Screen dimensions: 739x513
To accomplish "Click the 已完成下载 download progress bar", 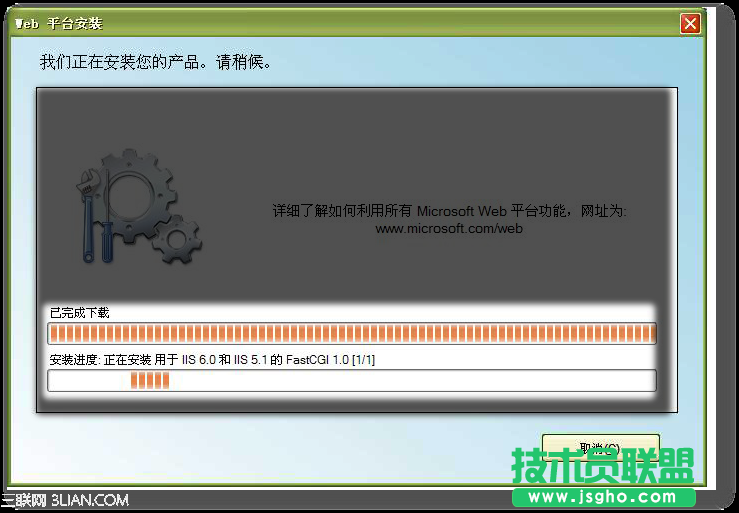I will 352,333.
